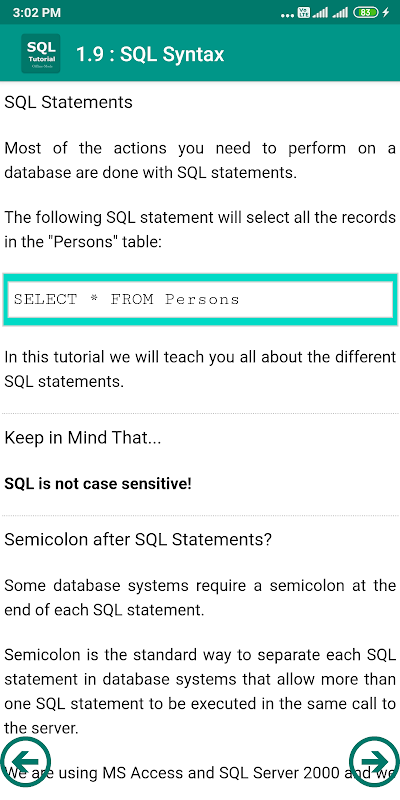Tap the paragraph starting 'Semicolon is the standard'
Image resolution: width=400 pixels, height=800 pixels.
[200, 691]
